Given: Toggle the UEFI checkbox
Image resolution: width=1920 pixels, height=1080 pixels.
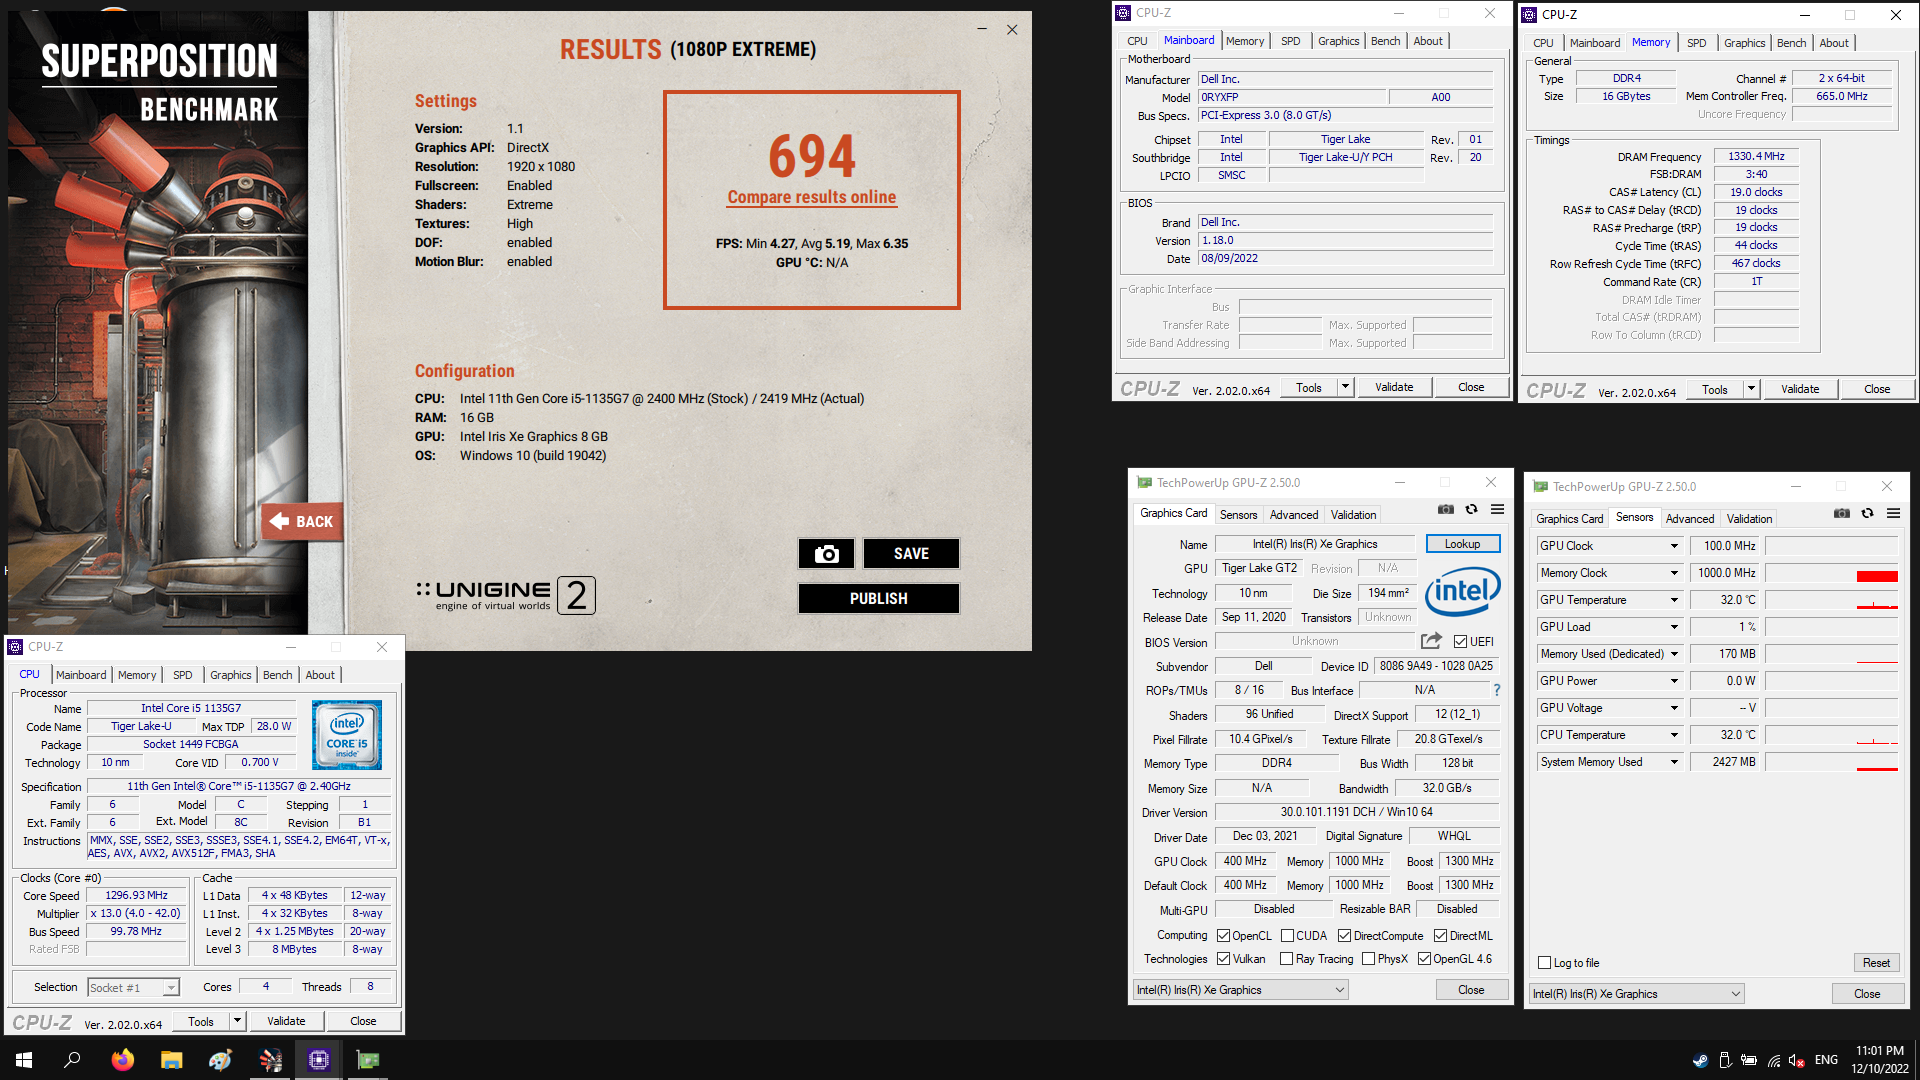Looking at the screenshot, I should 1461,642.
